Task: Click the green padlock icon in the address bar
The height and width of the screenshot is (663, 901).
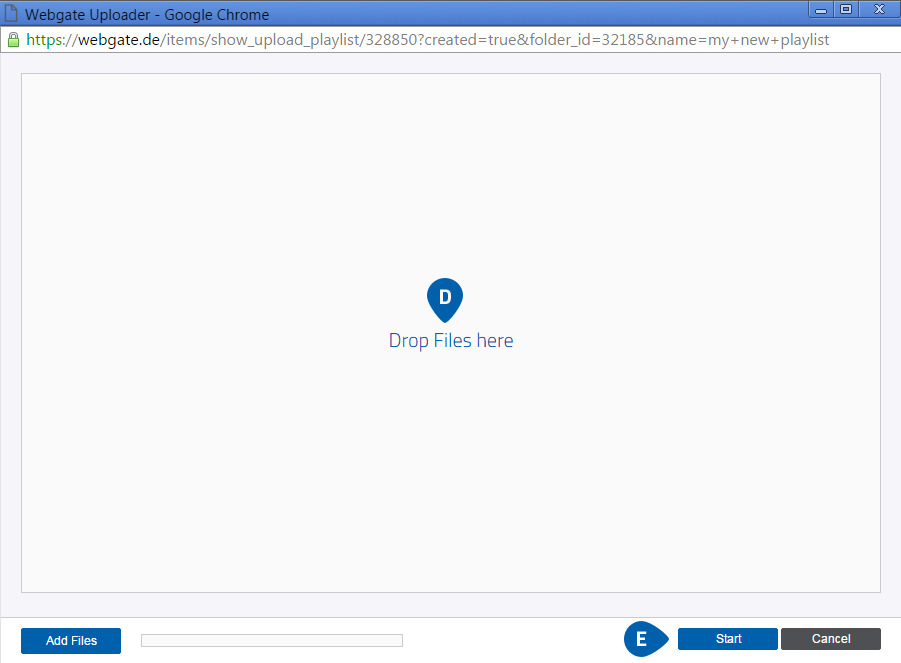Action: point(13,40)
